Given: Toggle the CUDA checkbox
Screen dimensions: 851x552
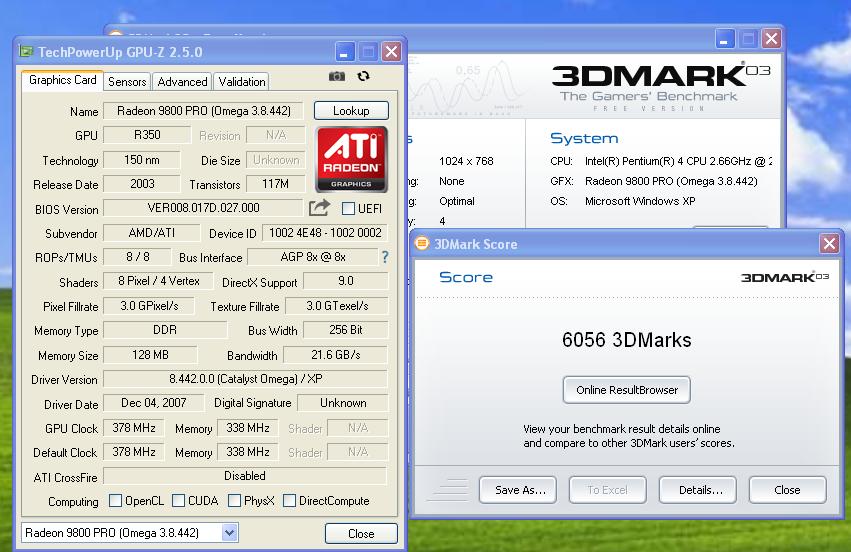Looking at the screenshot, I should [178, 500].
